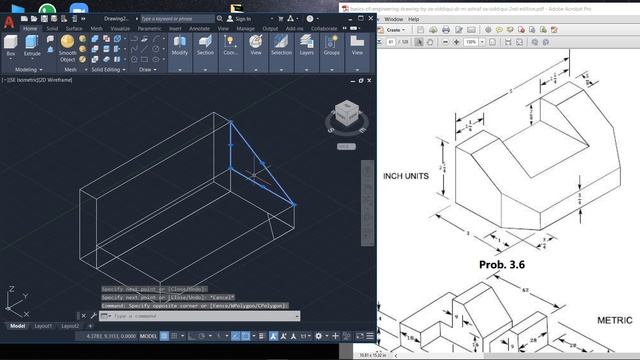Toggle grid display in status bar

point(164,336)
